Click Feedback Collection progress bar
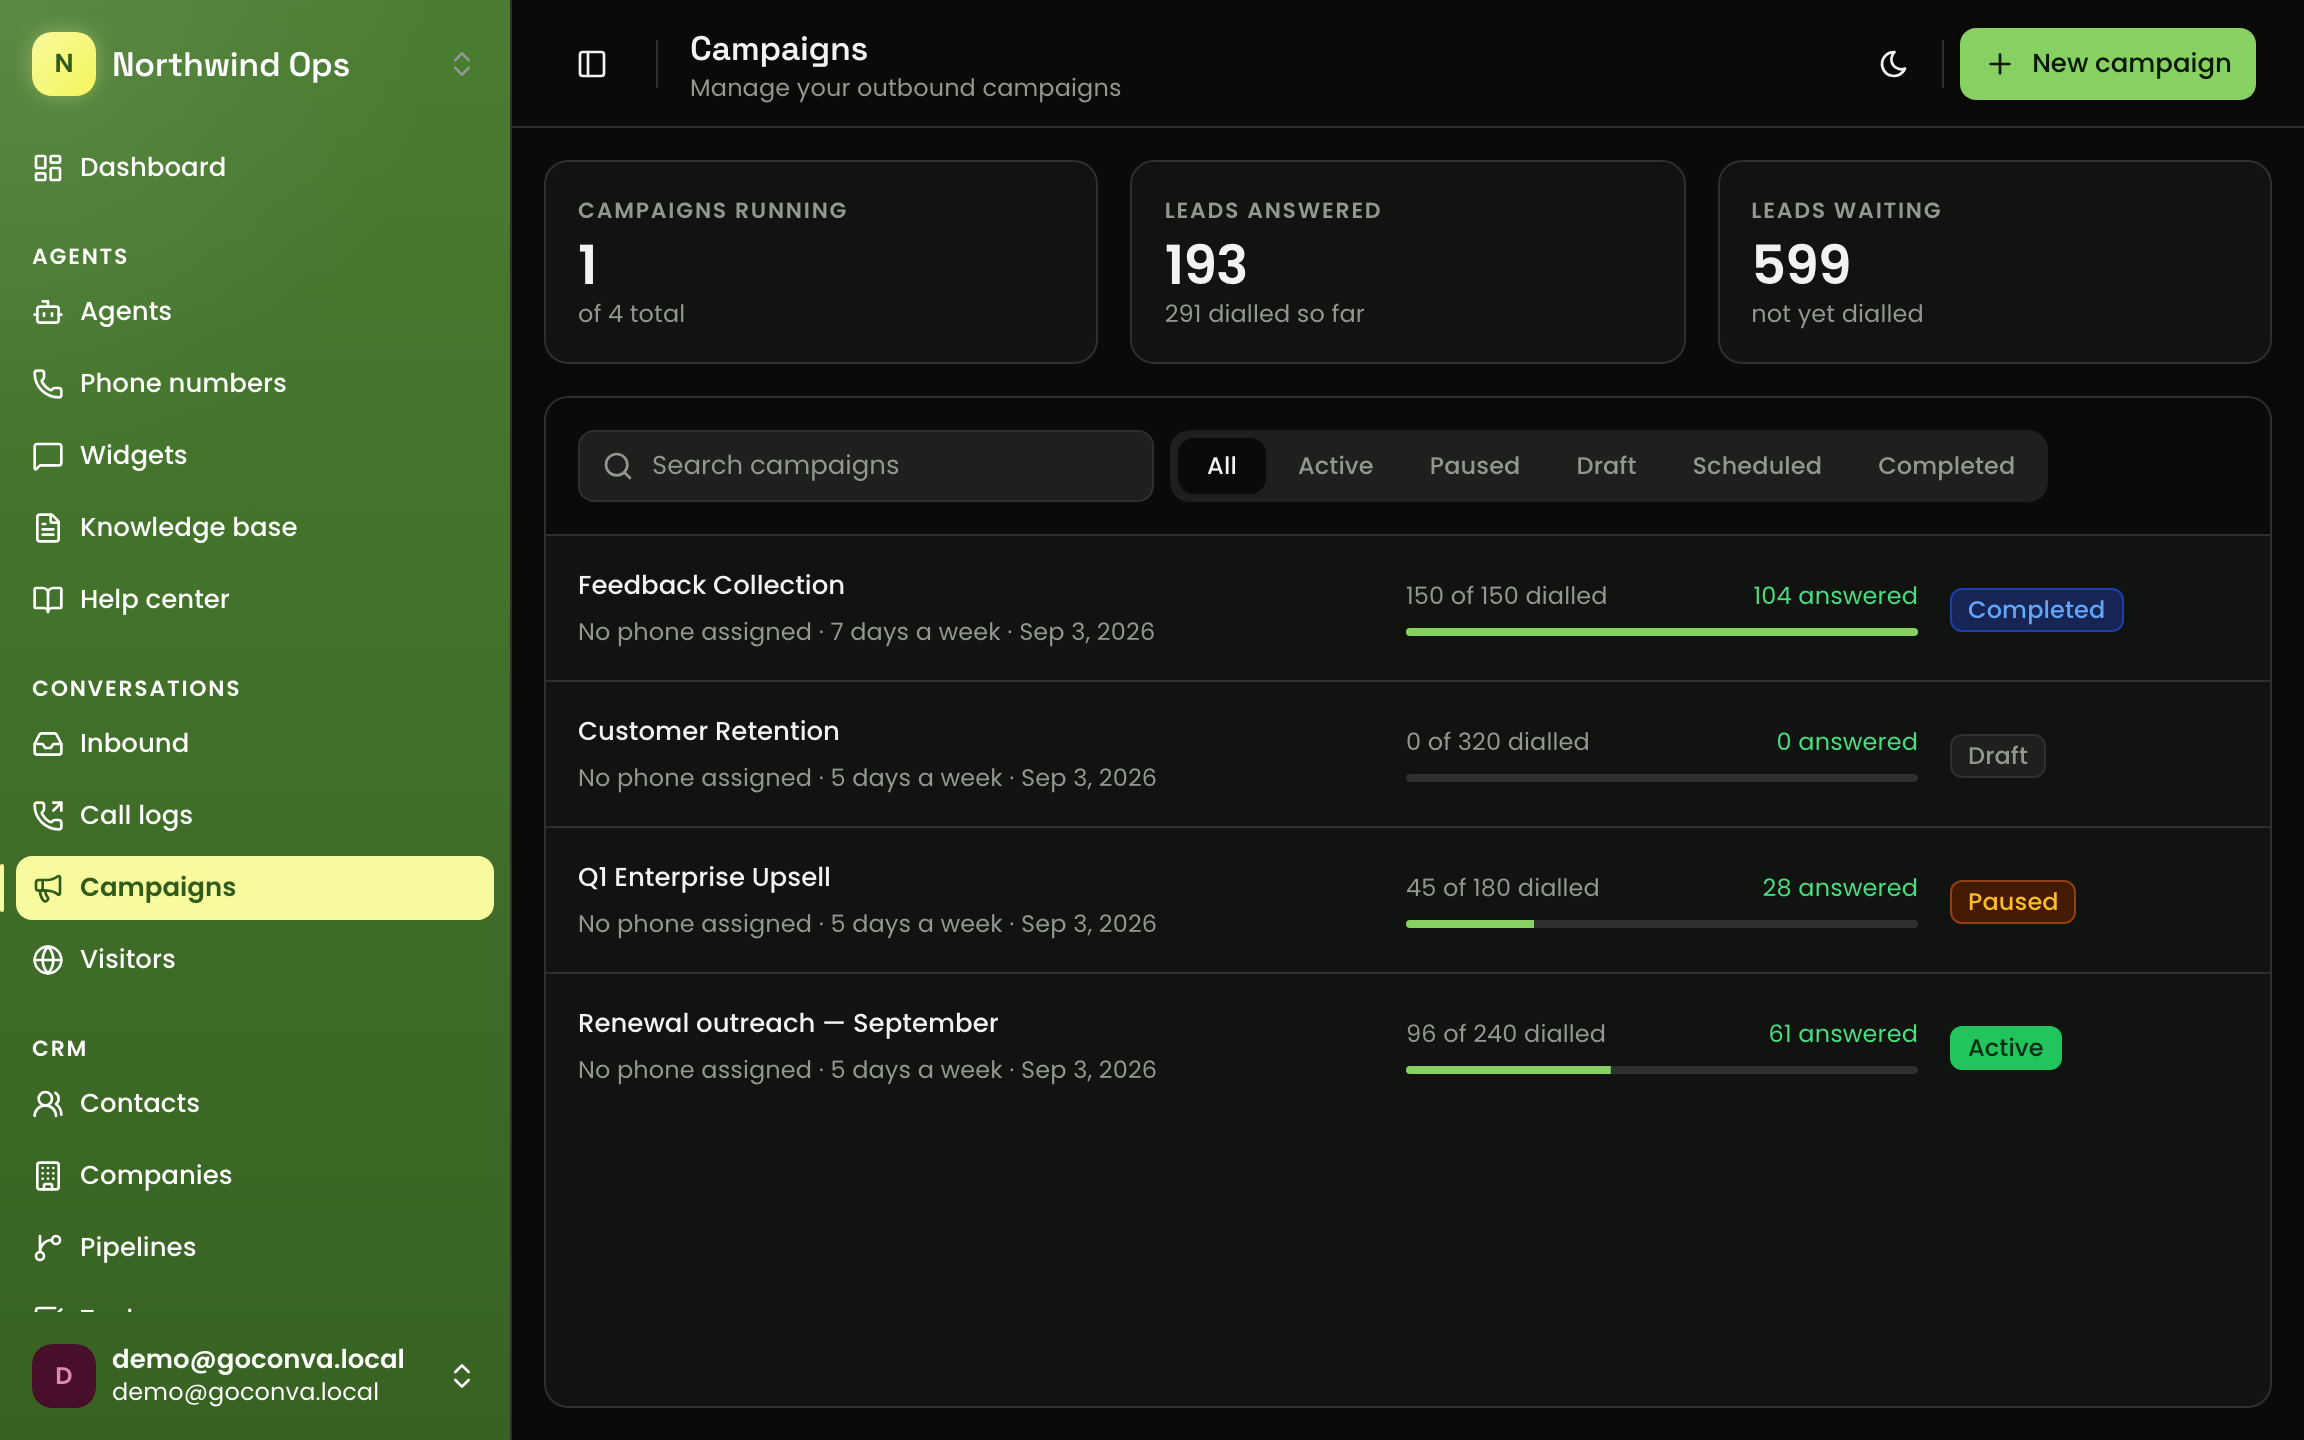The image size is (2304, 1440). coord(1661,632)
